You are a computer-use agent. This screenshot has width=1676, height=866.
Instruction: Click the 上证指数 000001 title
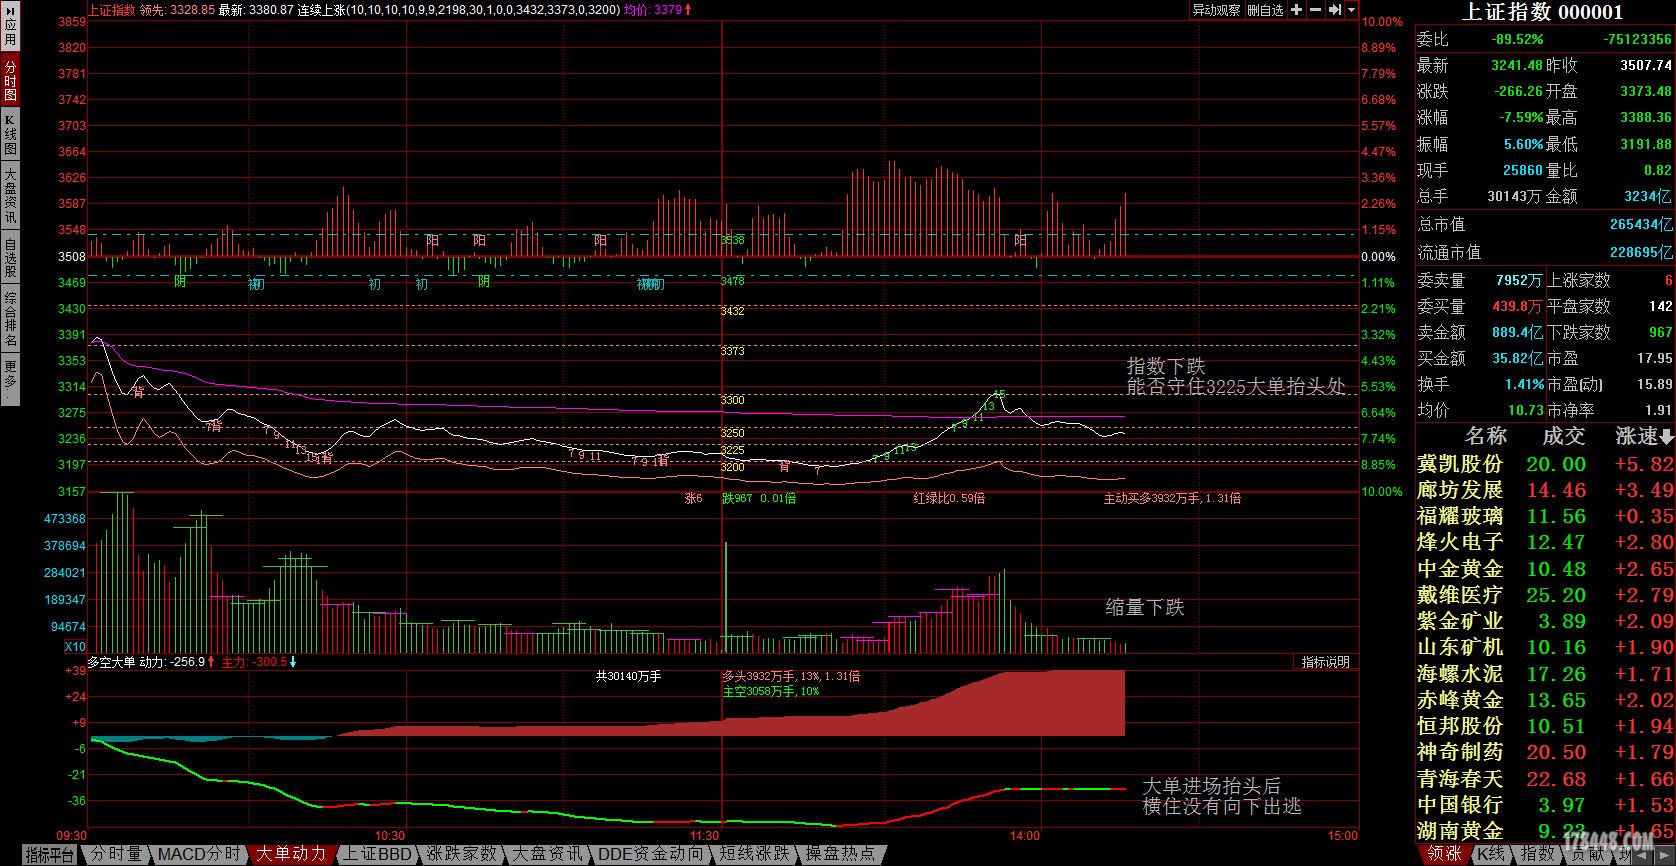click(1543, 12)
